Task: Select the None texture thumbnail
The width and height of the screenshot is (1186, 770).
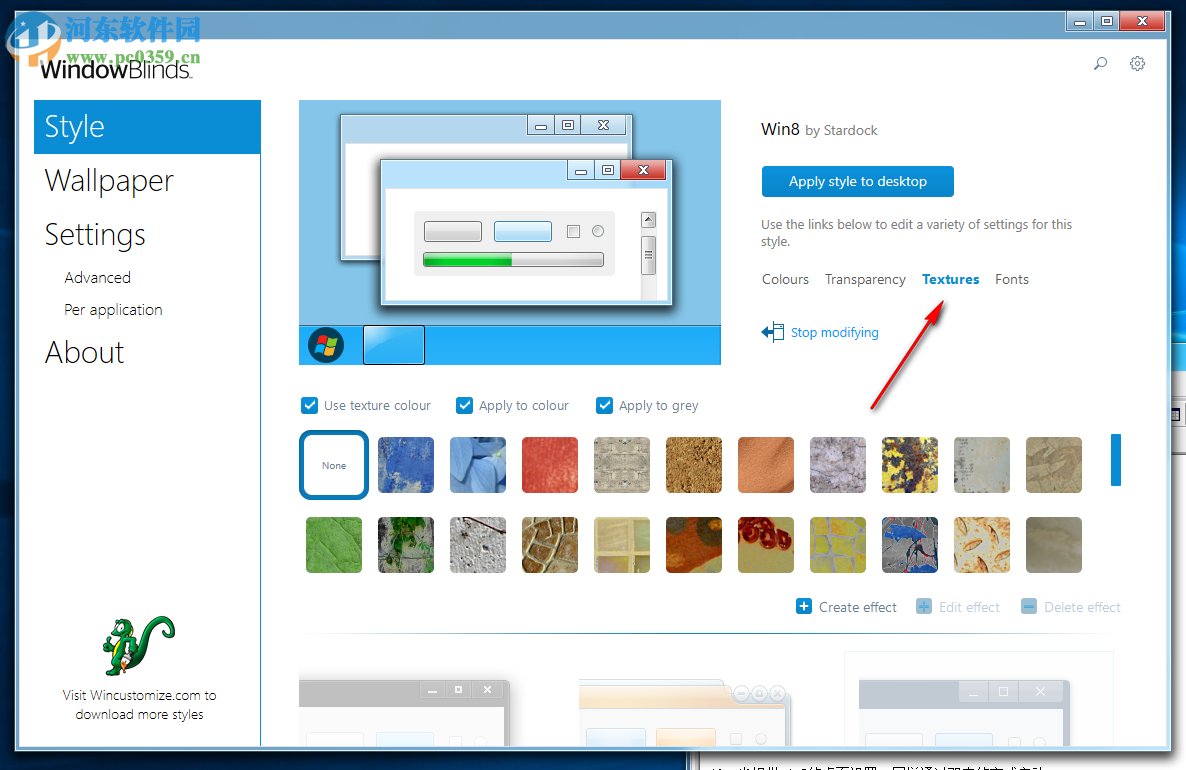Action: pos(333,464)
